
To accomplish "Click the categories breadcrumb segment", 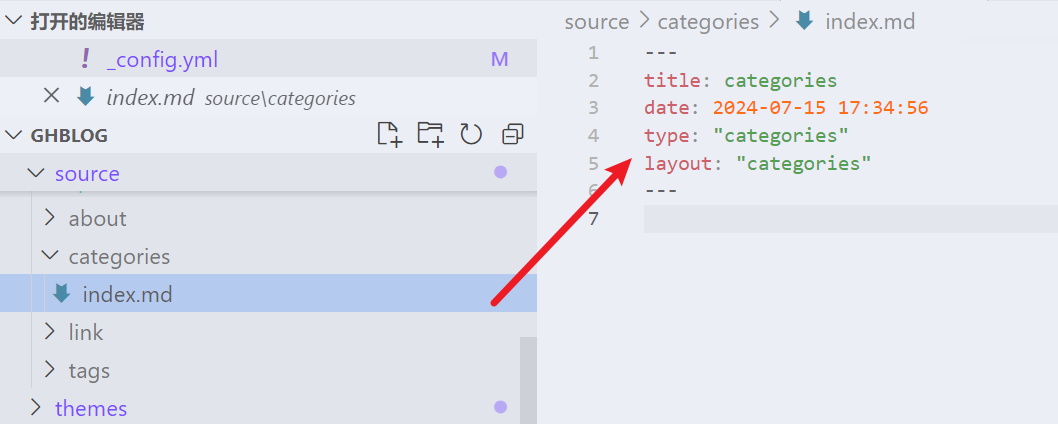I will (708, 22).
